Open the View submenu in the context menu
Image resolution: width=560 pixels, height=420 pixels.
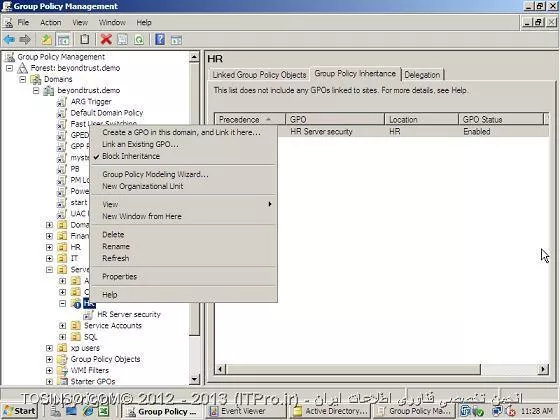click(x=184, y=204)
